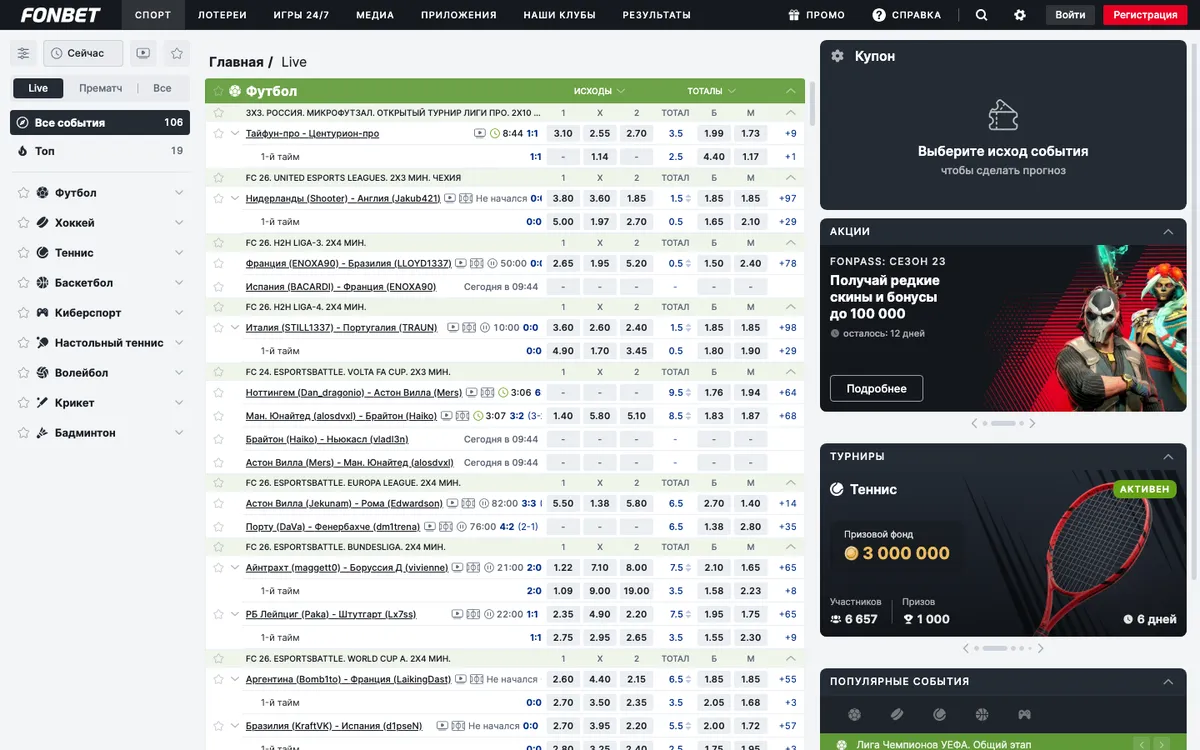Screen dimensions: 1200x750
Task: Open site settings gear icon
Action: (1020, 15)
